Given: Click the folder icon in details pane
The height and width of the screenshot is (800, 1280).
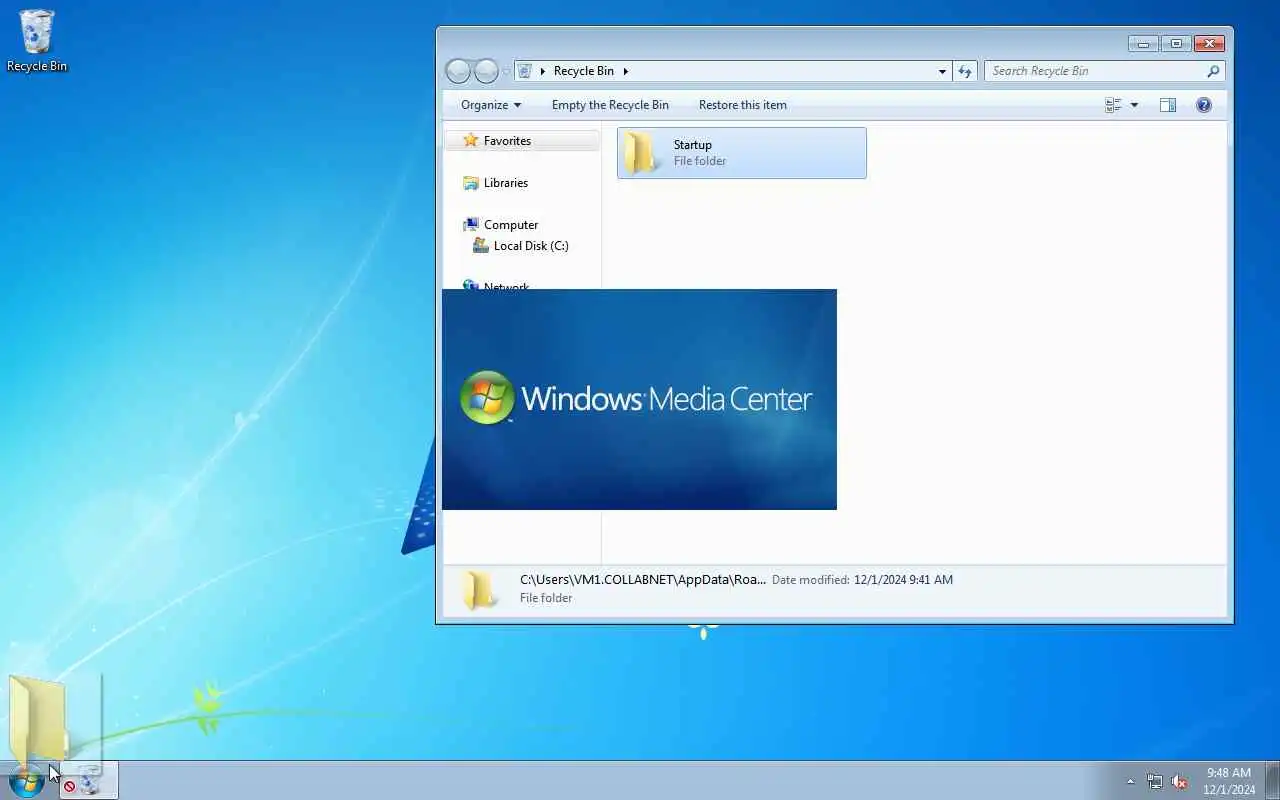Looking at the screenshot, I should click(478, 590).
